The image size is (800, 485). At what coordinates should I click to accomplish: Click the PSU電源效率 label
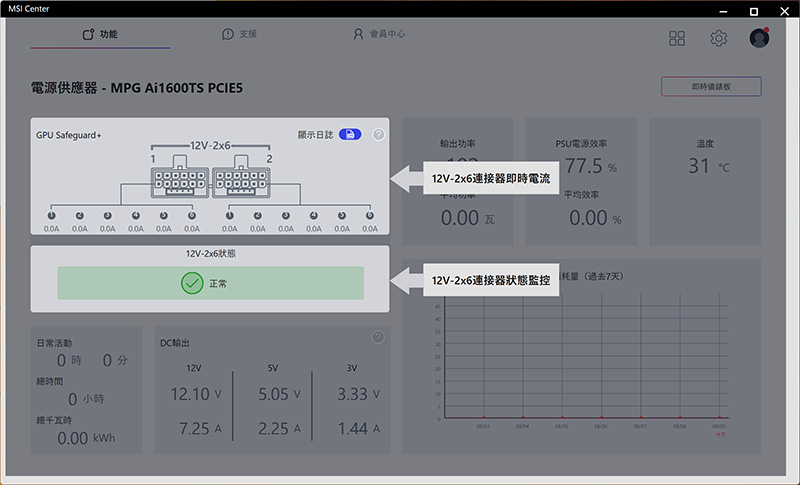tap(581, 144)
